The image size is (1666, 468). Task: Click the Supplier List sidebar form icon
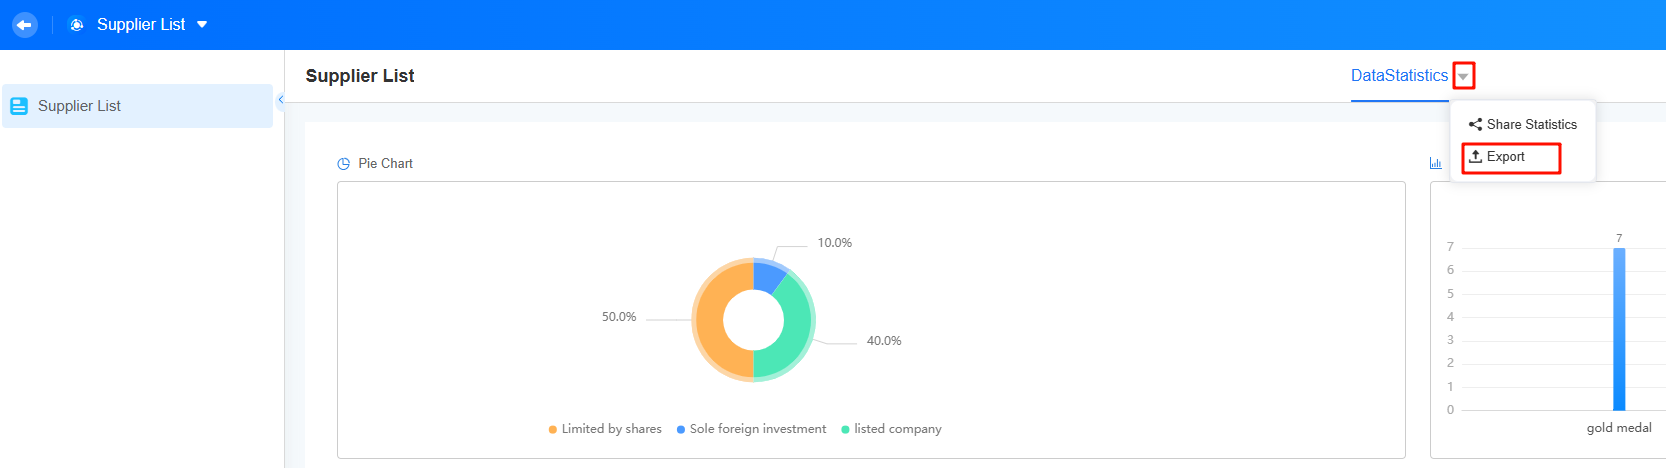click(x=19, y=106)
